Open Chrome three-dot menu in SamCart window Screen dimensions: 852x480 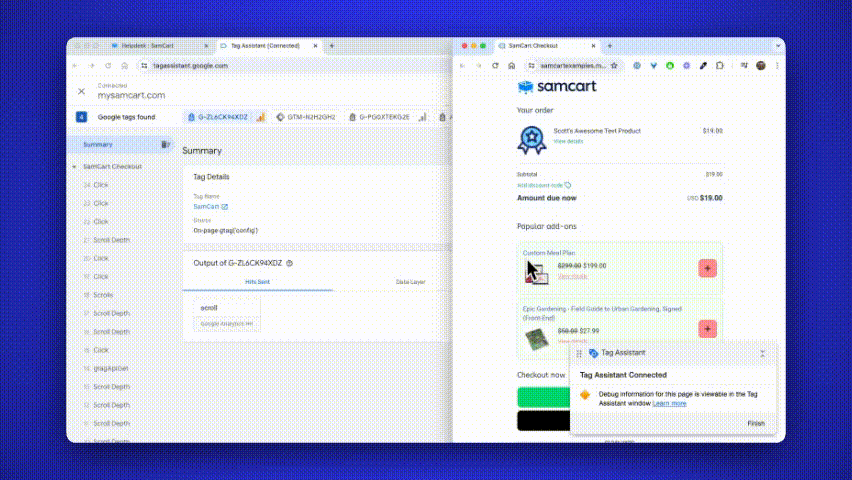coord(778,66)
